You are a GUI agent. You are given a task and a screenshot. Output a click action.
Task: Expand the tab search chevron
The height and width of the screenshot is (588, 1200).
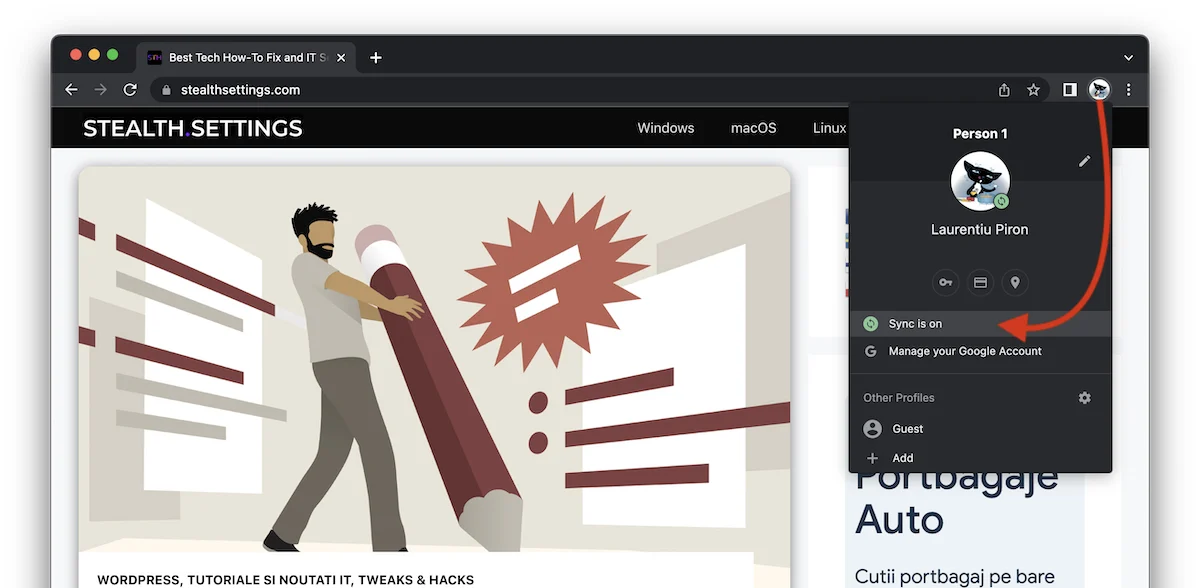(x=1128, y=58)
